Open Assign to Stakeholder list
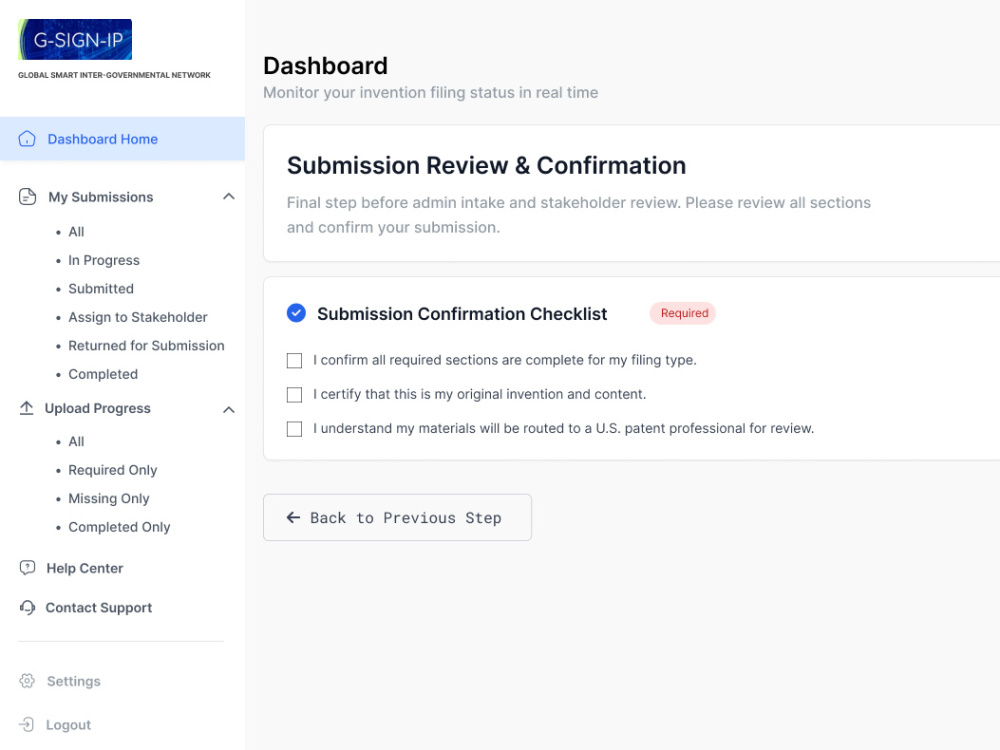1000x750 pixels. coord(138,317)
